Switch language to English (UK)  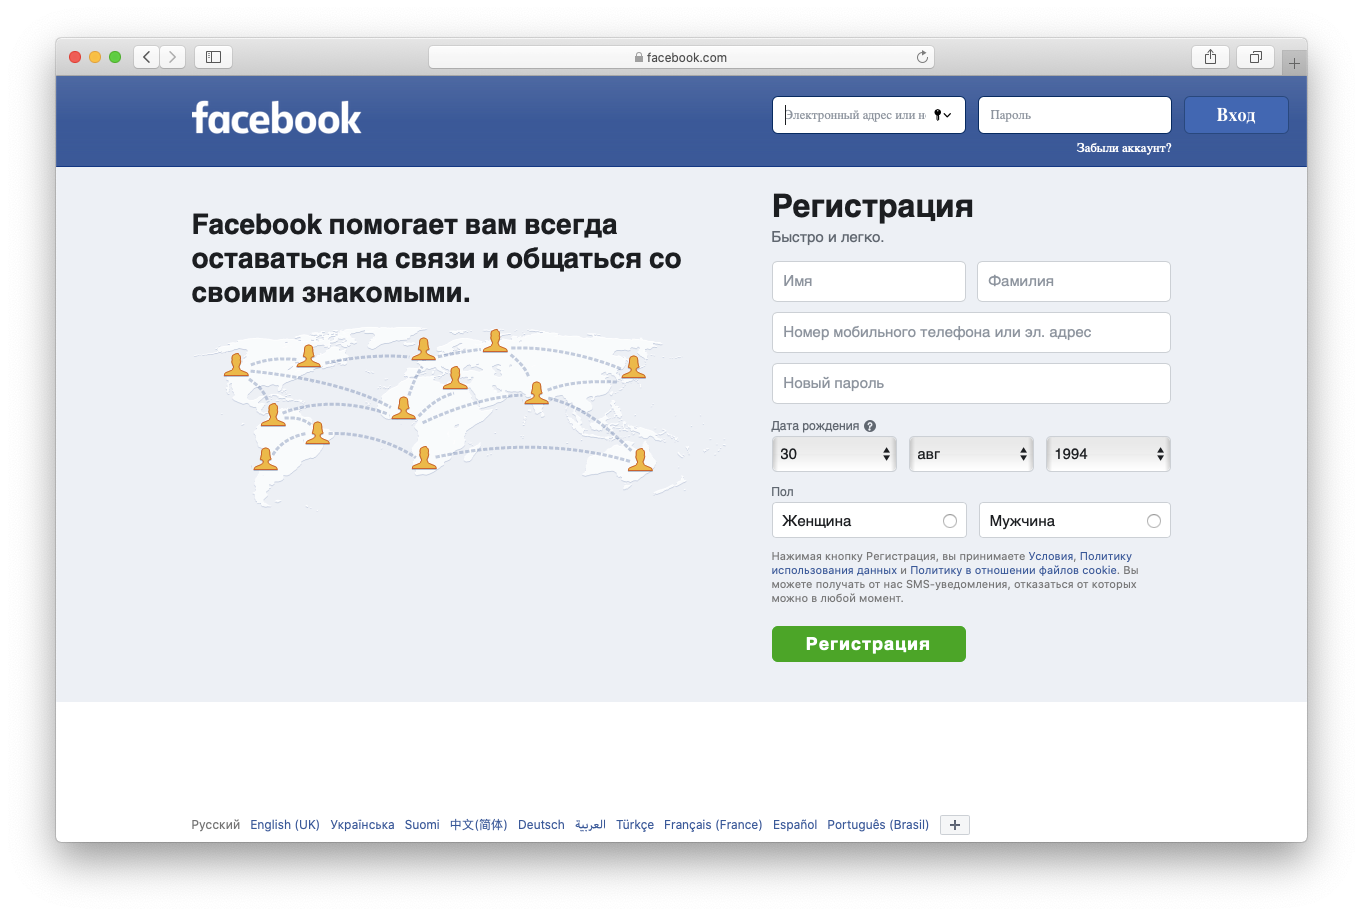[285, 825]
